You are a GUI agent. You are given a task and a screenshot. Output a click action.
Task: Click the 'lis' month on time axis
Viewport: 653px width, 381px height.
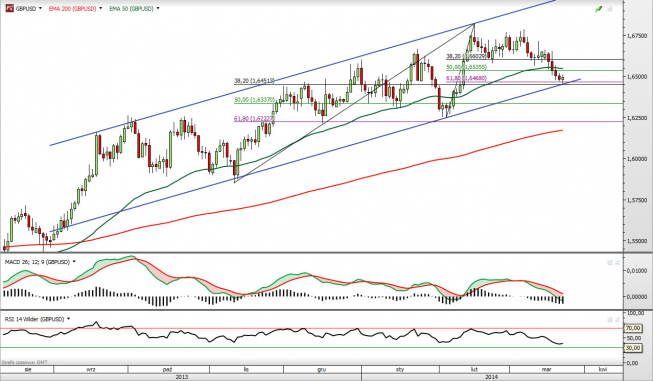246,369
